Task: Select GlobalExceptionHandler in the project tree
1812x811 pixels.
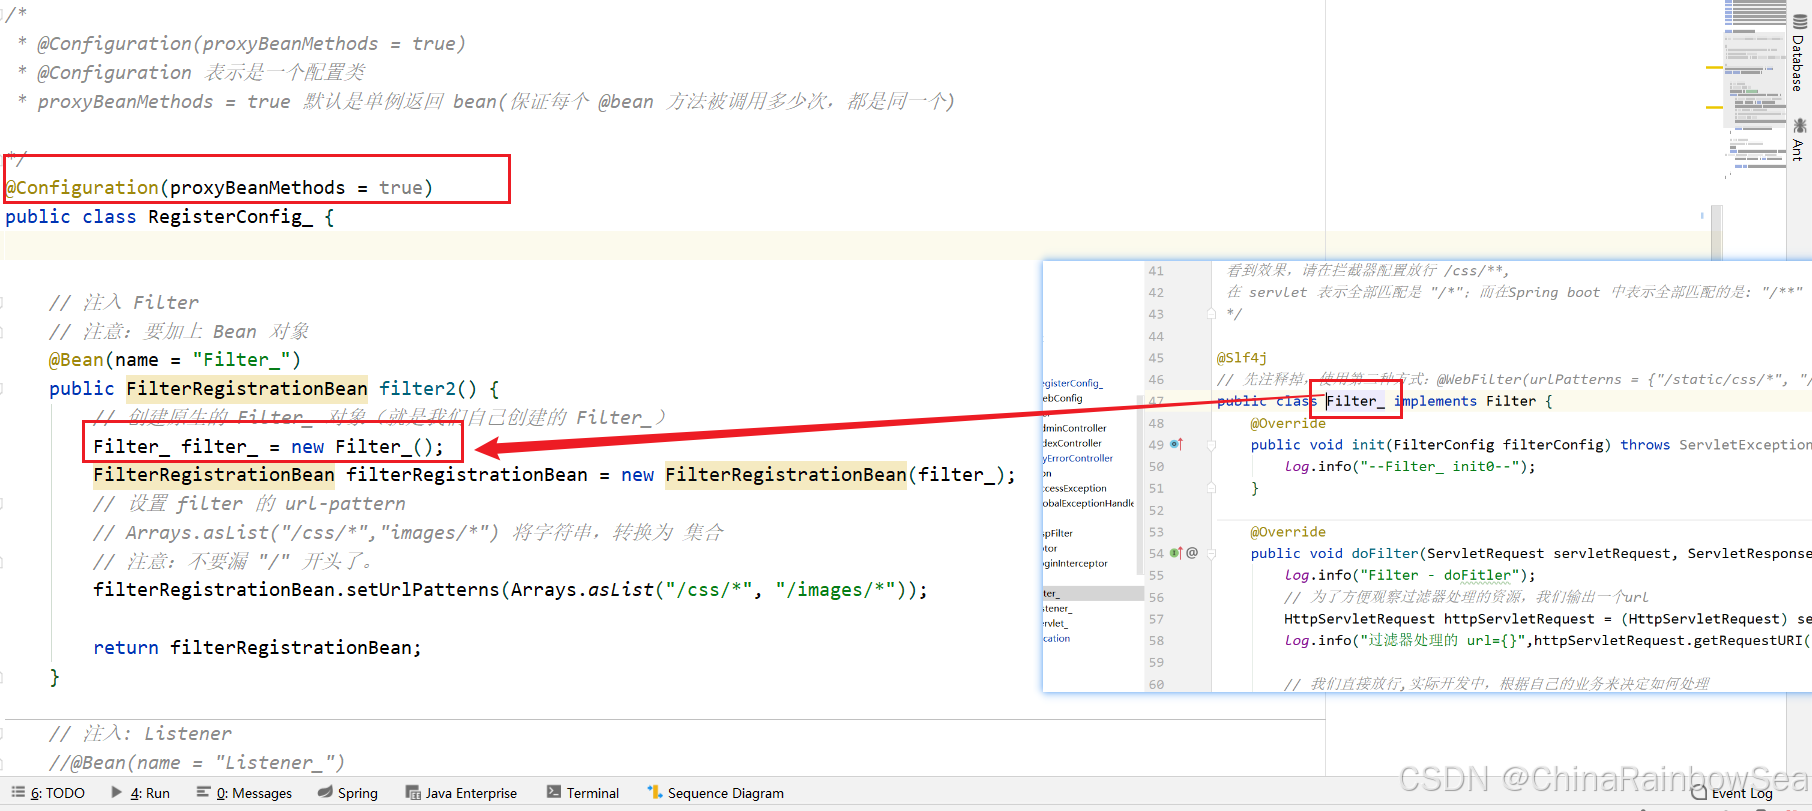Action: (x=1088, y=503)
